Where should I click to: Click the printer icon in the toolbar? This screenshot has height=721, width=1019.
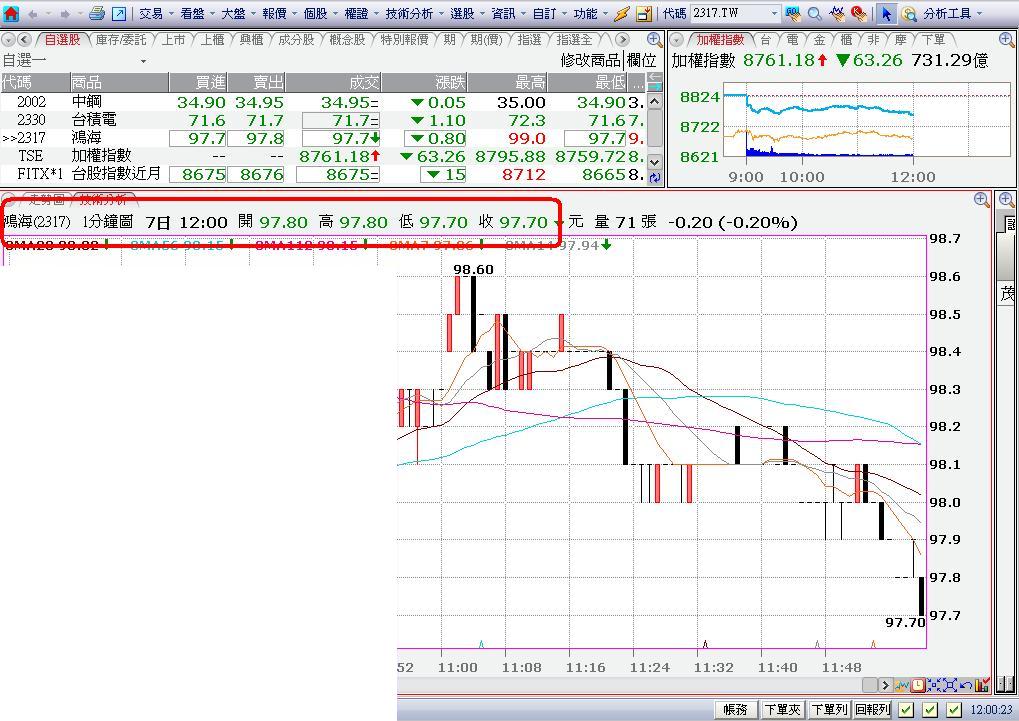coord(97,13)
